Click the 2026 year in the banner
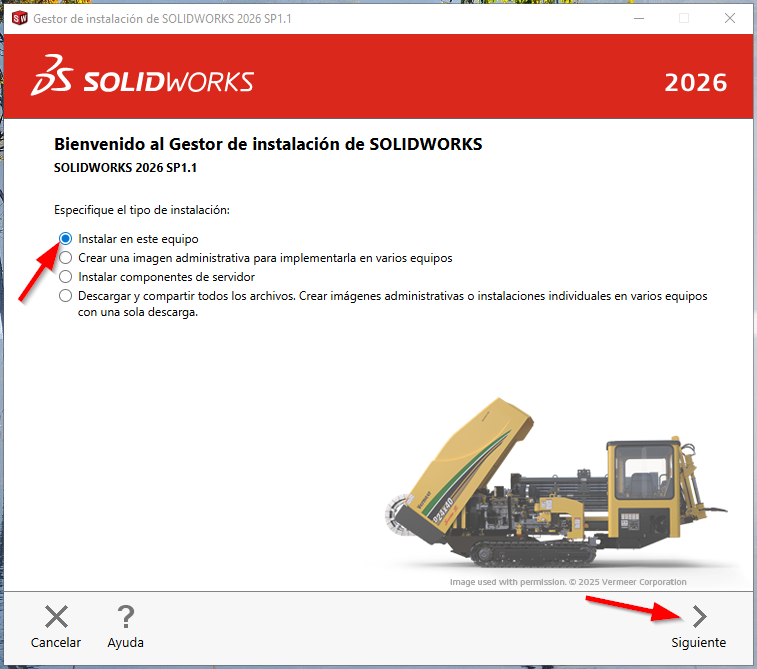Viewport: 757px width, 669px height. tap(696, 83)
